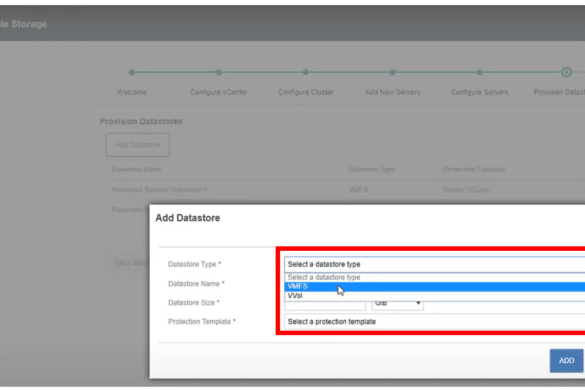Pick the 'Select a datastore type' placeholder option
585x390 pixels.
435,277
